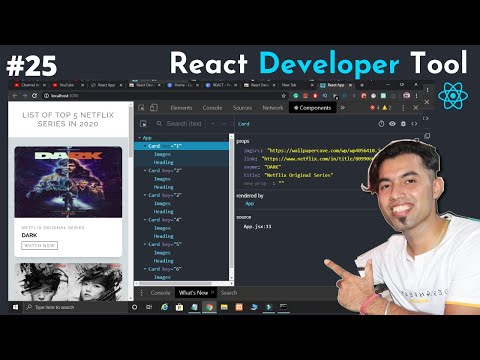Switch to the Sources tab

(x=242, y=108)
